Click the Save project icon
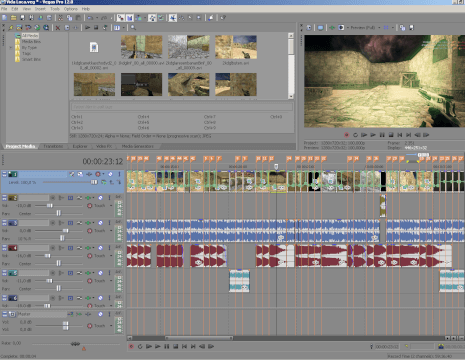Image resolution: width=465 pixels, height=360 pixels. 22,18
